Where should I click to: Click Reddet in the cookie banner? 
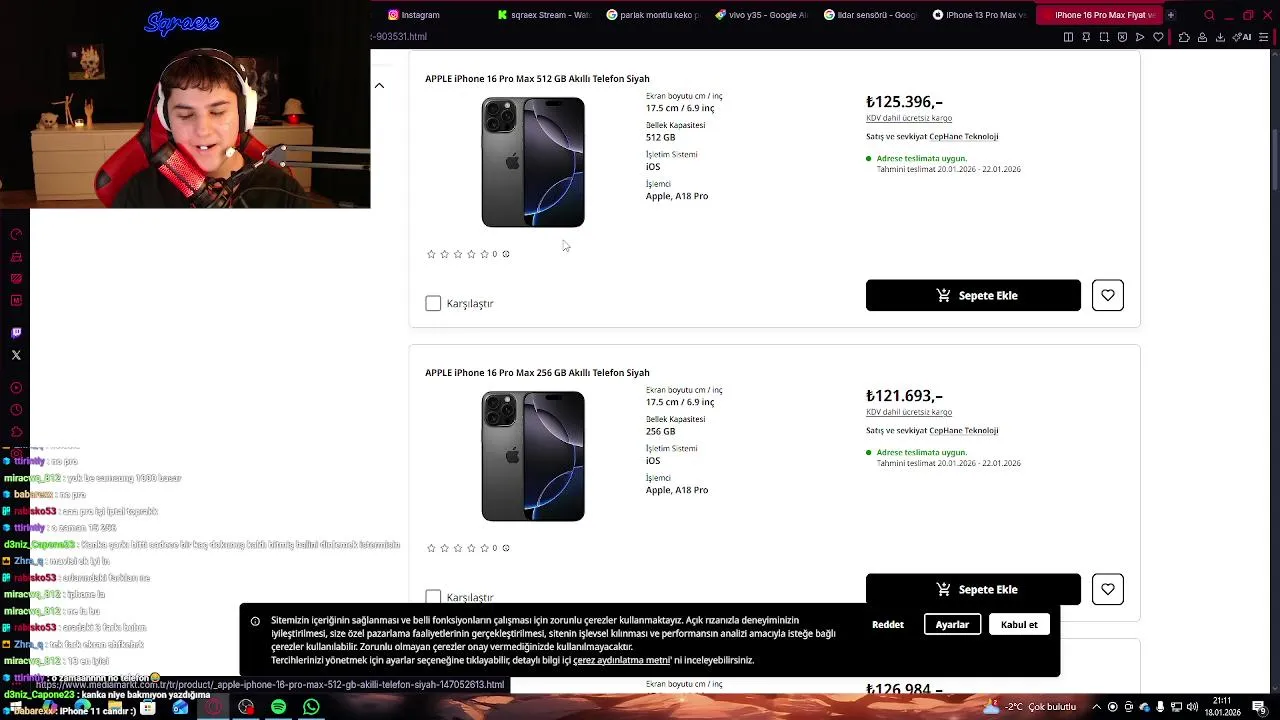point(888,624)
